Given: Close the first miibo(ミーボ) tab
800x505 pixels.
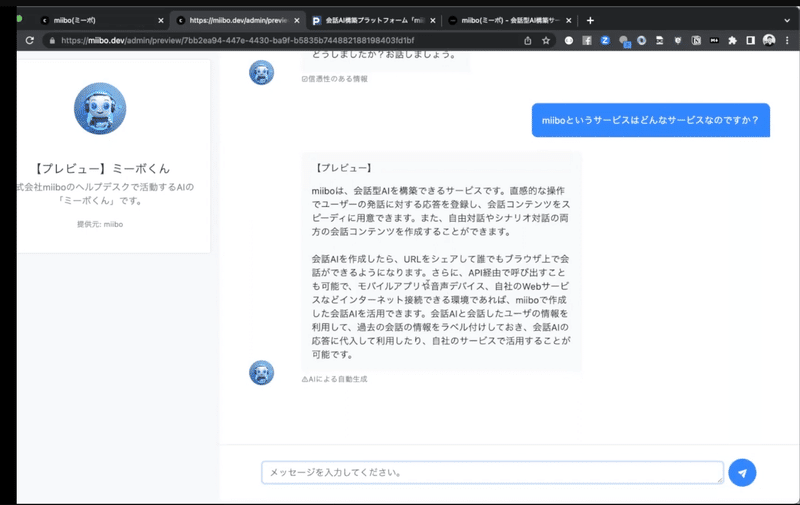Looking at the screenshot, I should click(161, 20).
